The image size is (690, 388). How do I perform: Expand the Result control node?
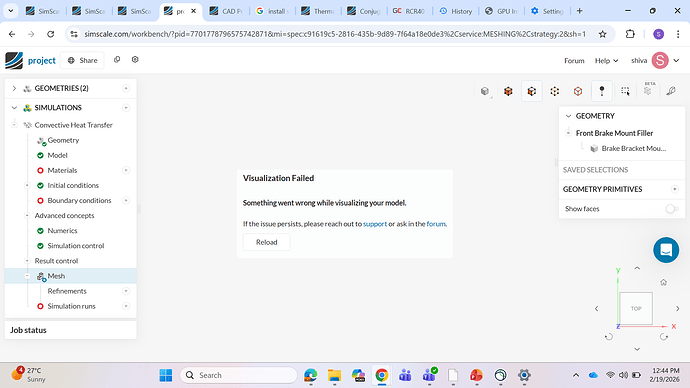27,261
